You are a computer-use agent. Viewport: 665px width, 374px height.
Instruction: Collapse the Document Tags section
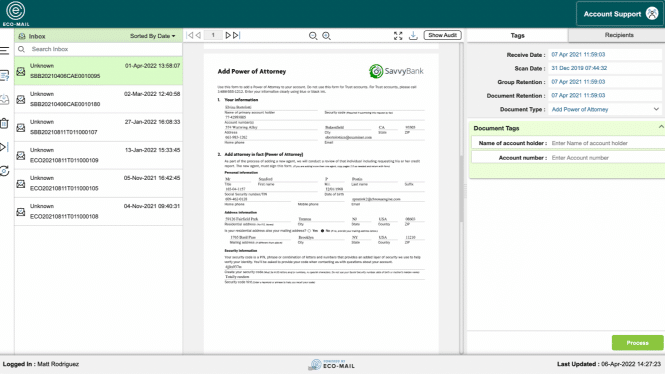(661, 127)
